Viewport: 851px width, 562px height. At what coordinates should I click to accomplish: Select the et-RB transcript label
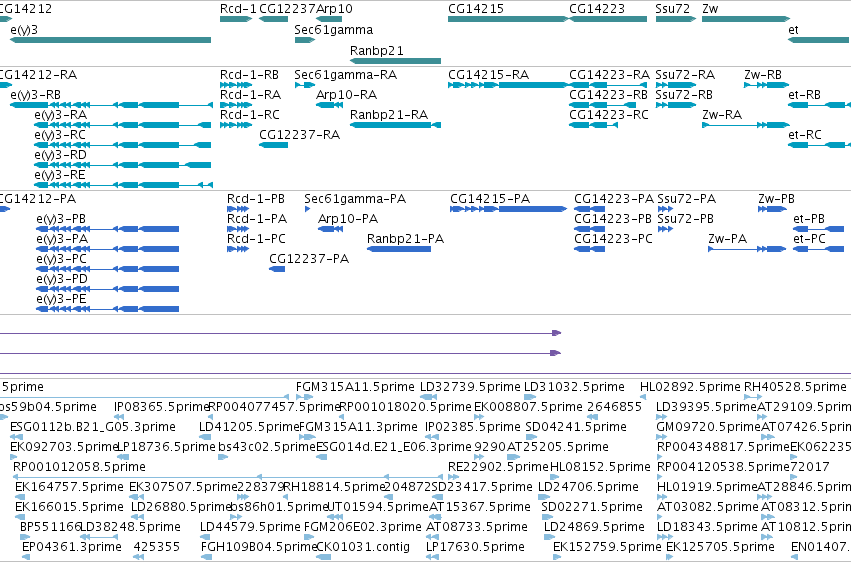tap(804, 95)
